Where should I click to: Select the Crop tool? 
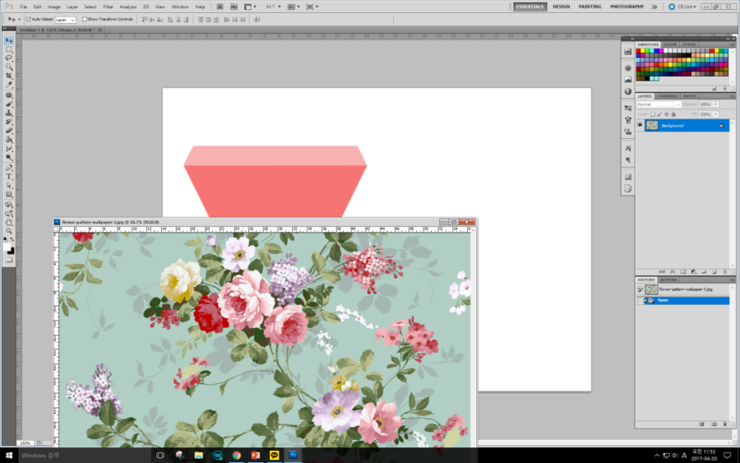(9, 76)
